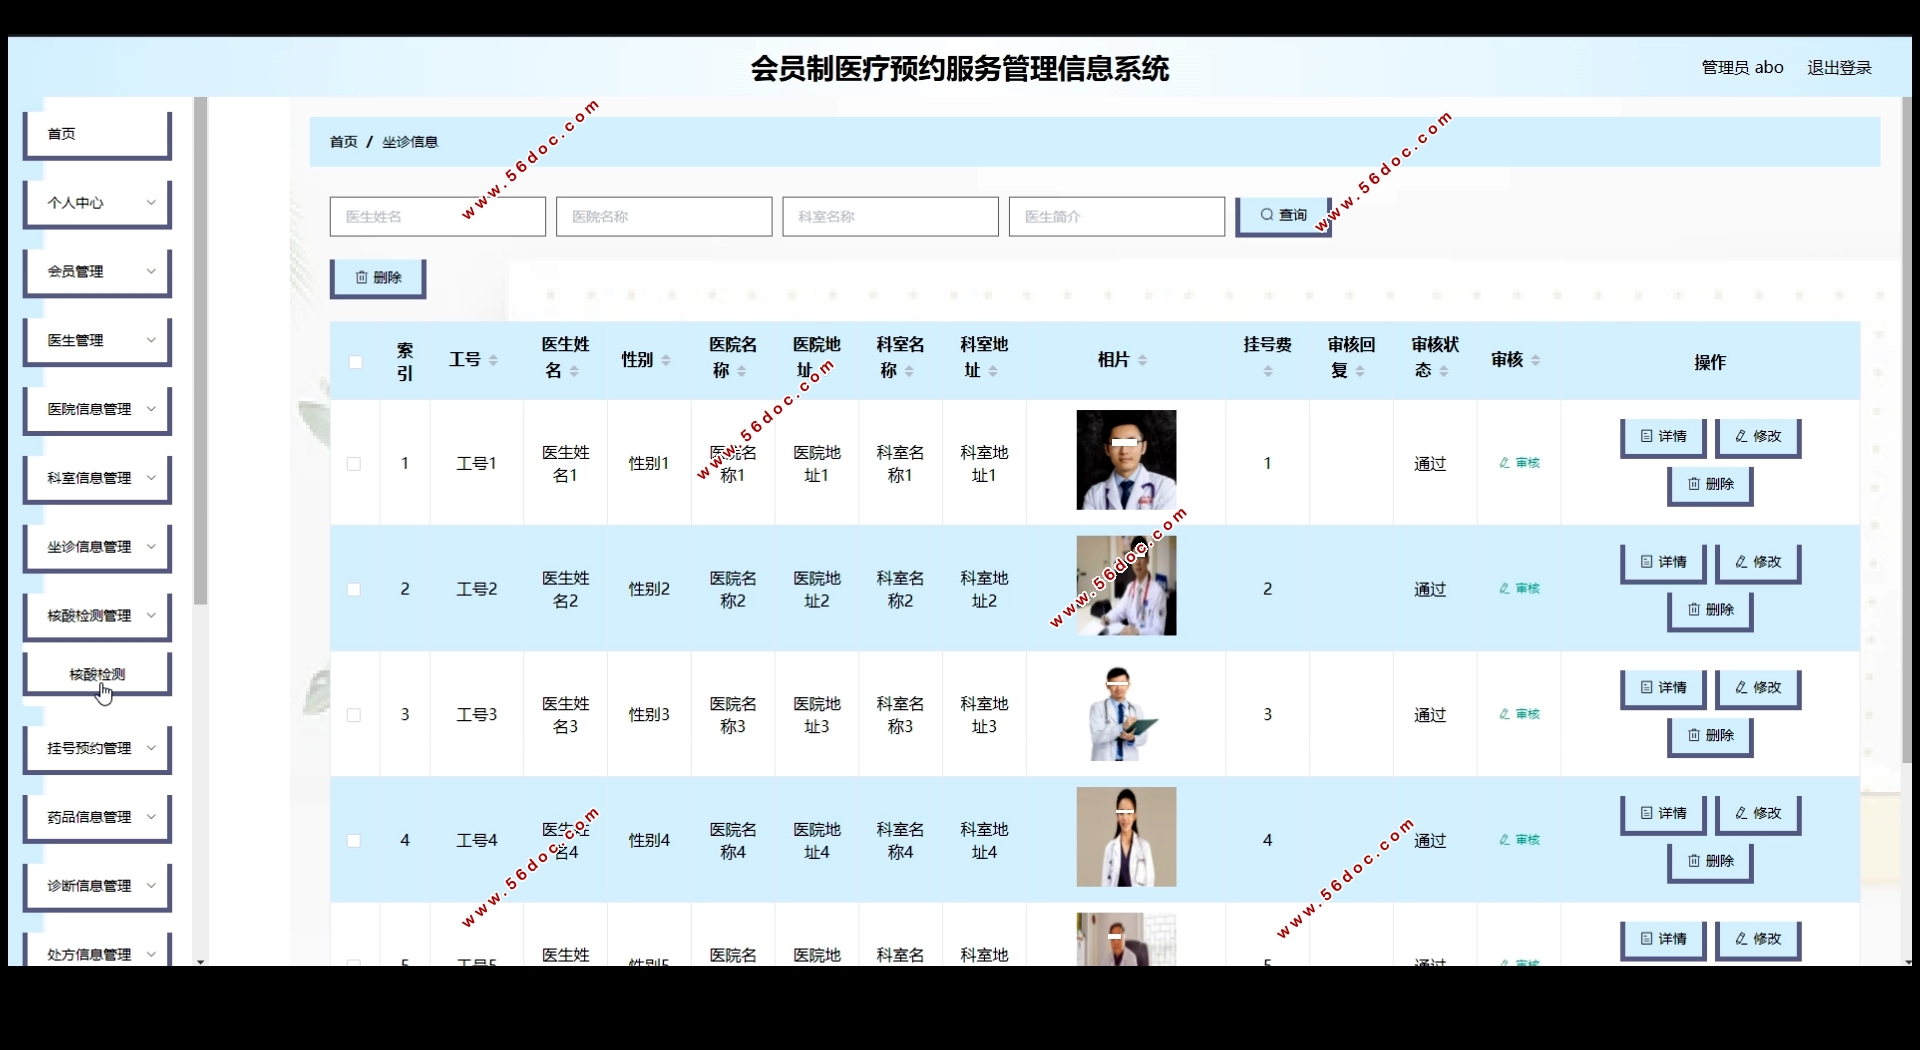Open 首页 in the sidebar
The height and width of the screenshot is (1050, 1920).
pos(97,134)
